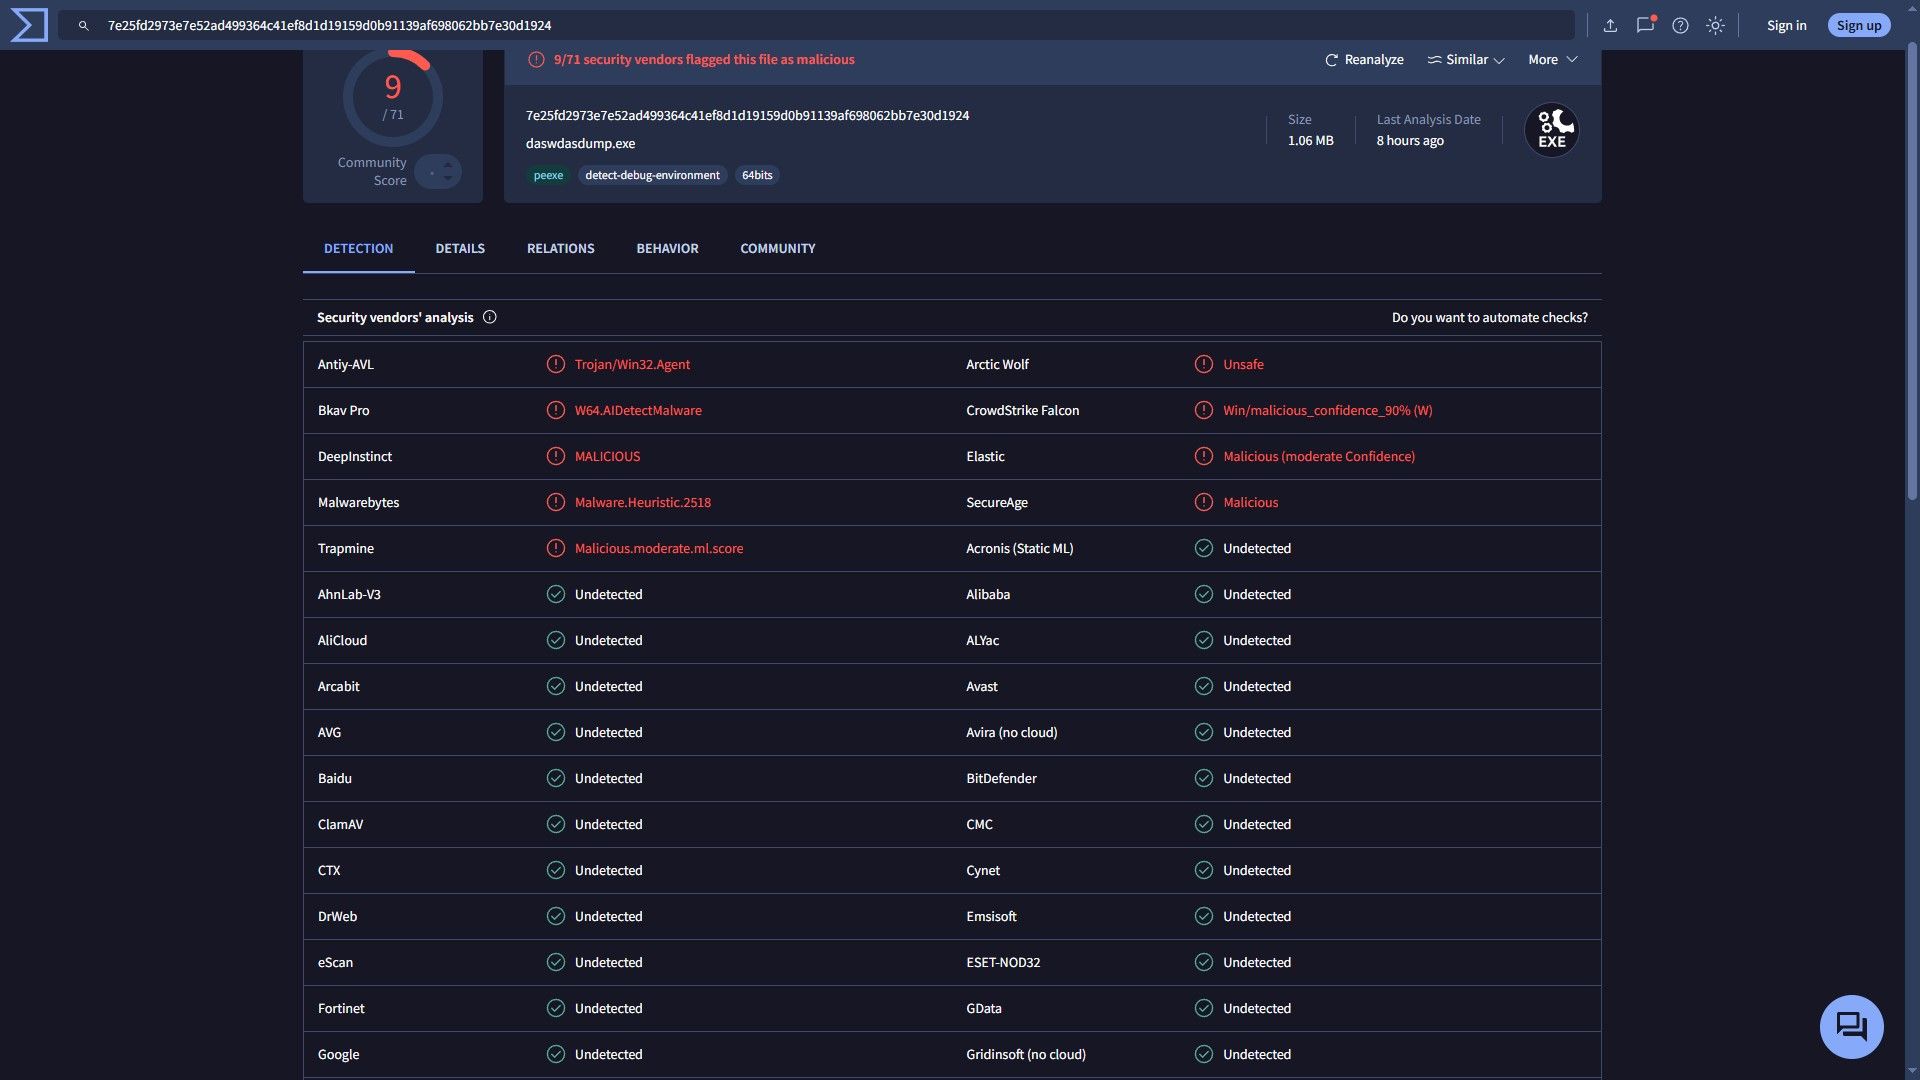Click the checkmark icon in the Google row
The image size is (1920, 1080).
[x=556, y=1054]
